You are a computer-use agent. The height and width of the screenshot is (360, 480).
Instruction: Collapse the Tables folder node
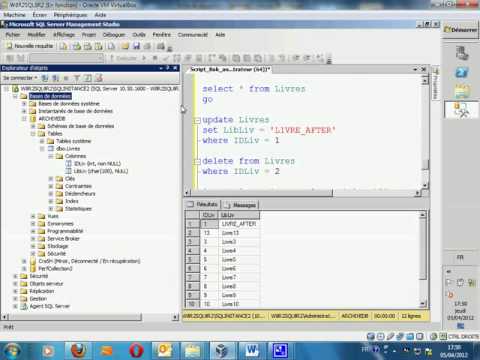click(33, 134)
